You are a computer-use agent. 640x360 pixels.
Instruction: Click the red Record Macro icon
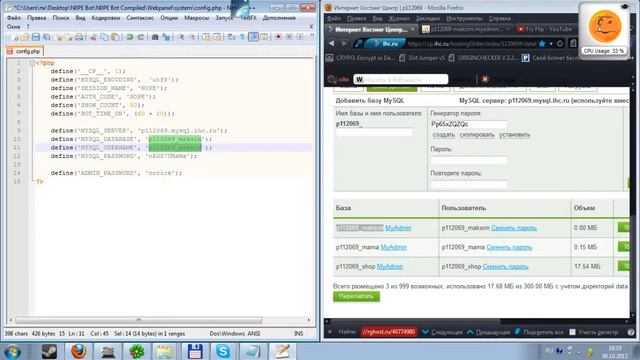pyautogui.click(x=278, y=37)
